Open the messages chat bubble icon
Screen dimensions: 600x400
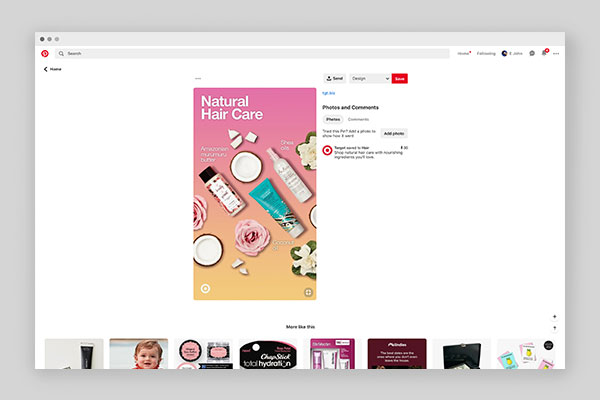click(532, 54)
